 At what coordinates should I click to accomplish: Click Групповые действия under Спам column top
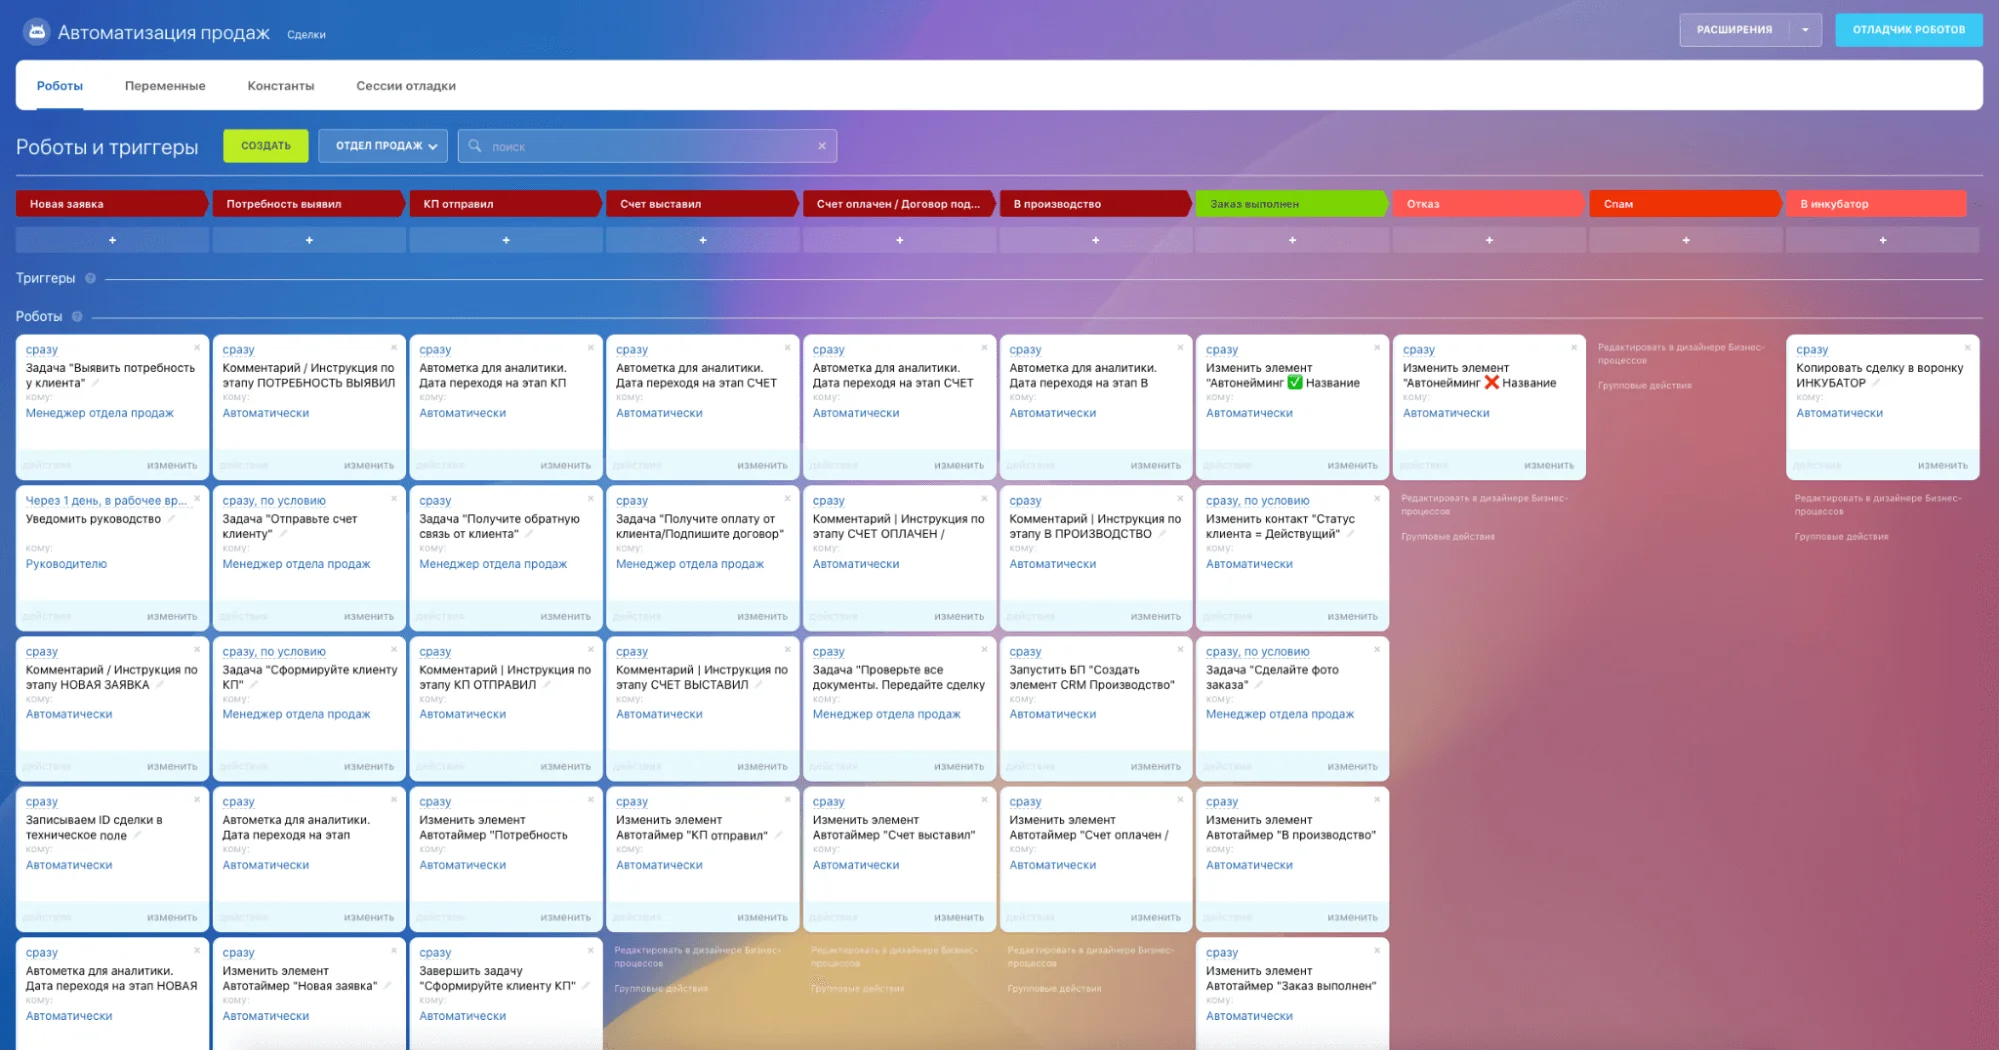[1644, 386]
